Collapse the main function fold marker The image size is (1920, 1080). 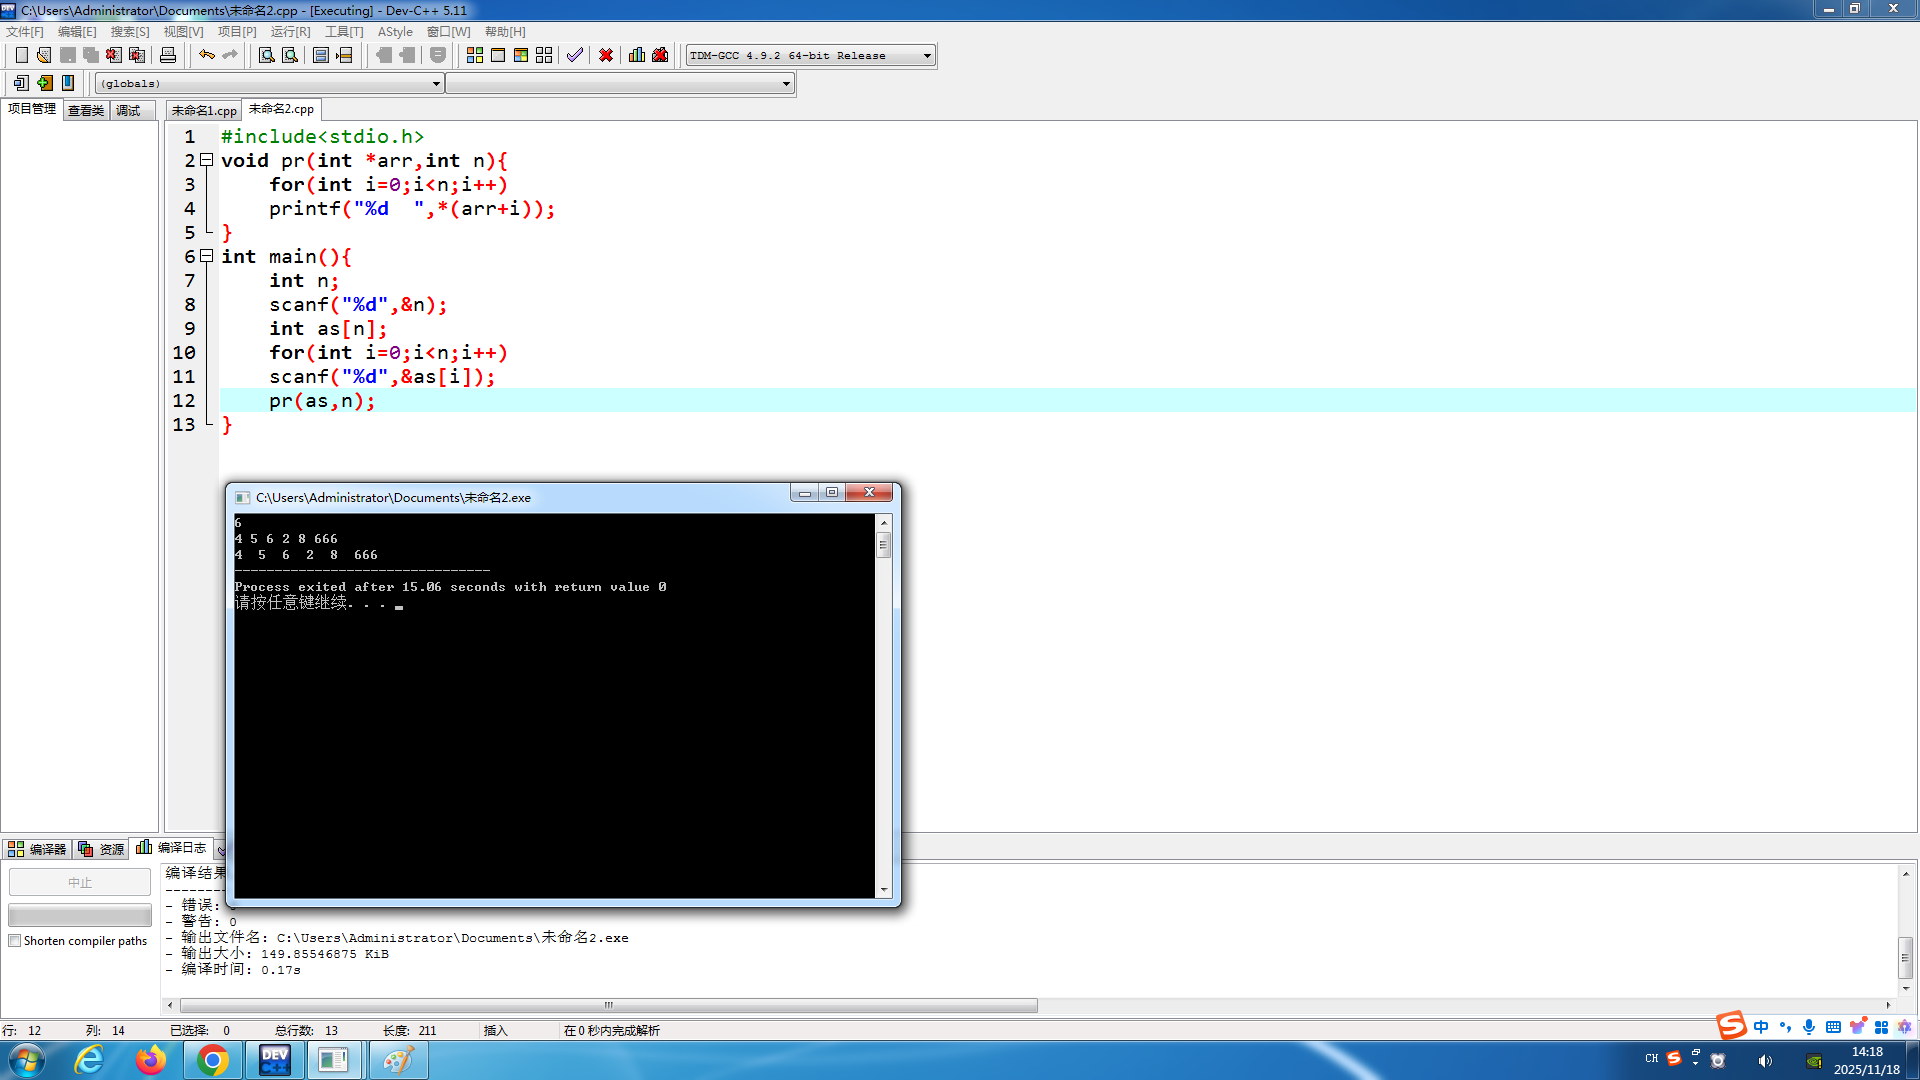tap(206, 256)
